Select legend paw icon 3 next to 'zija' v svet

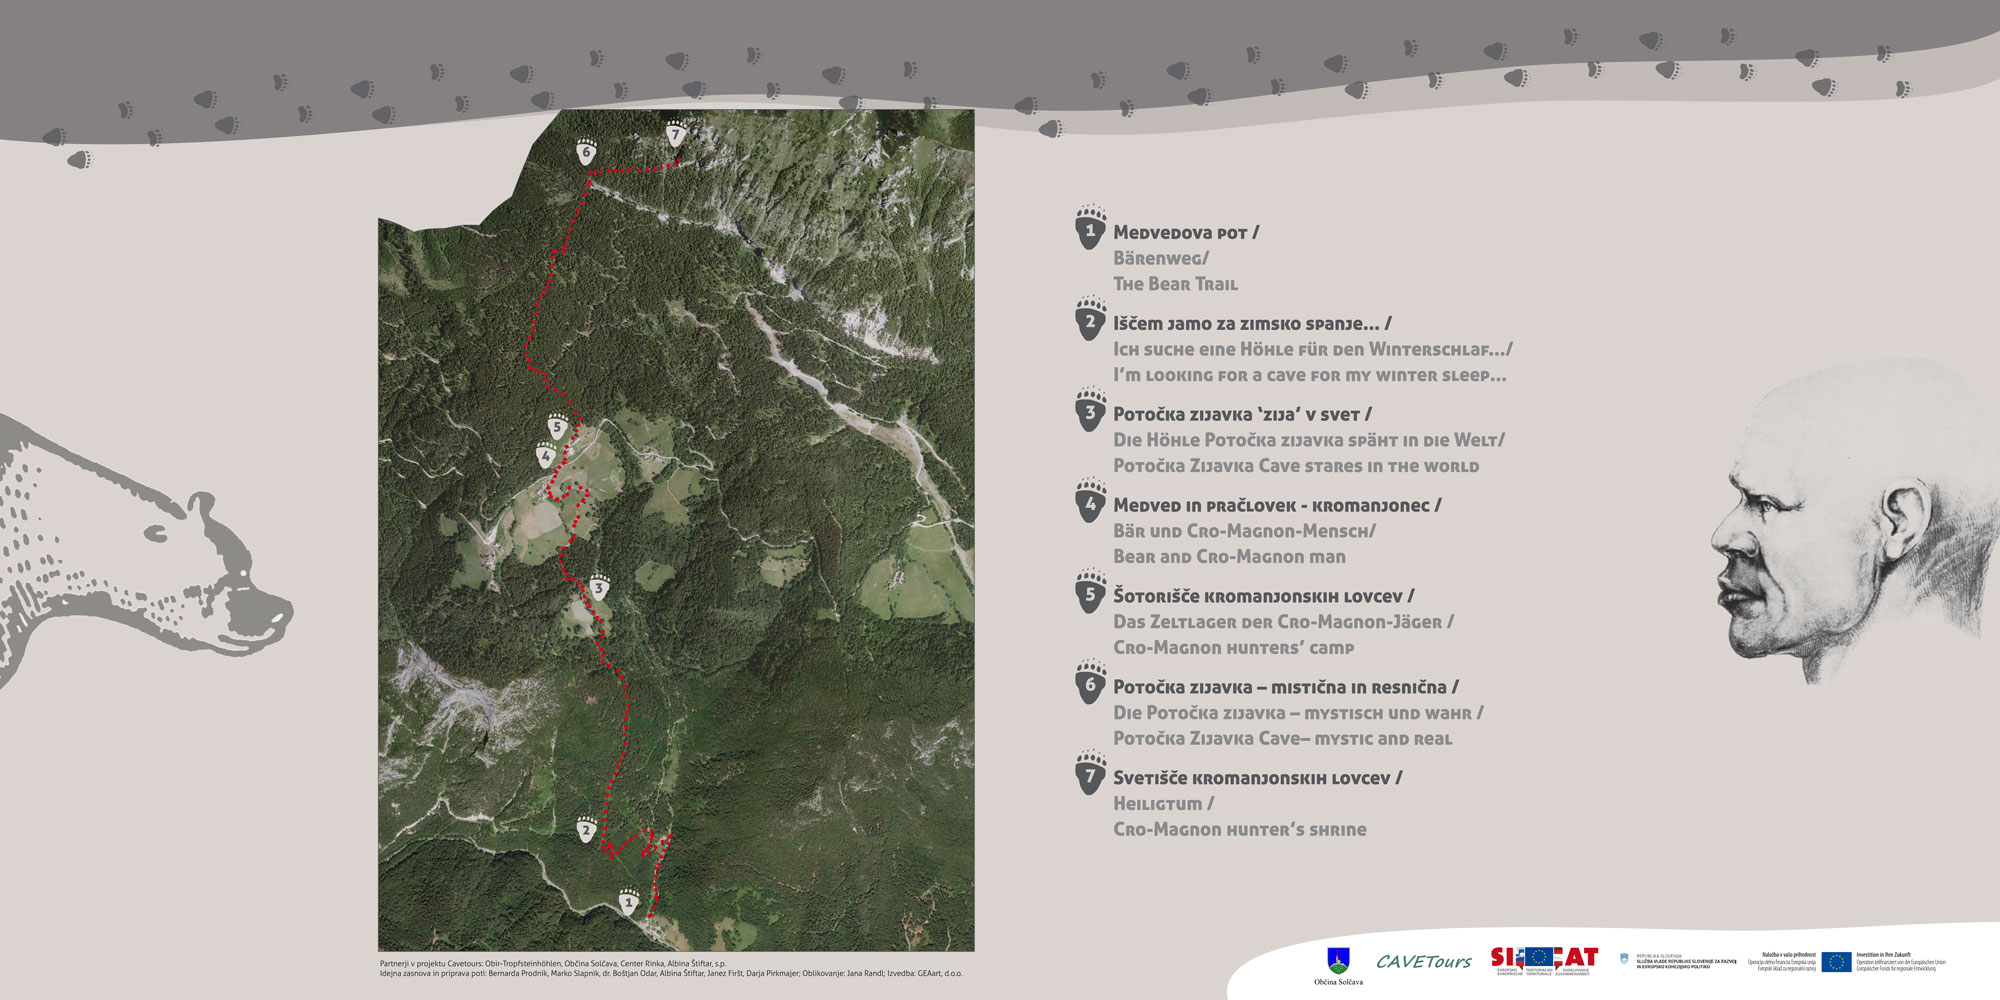pos(1090,410)
